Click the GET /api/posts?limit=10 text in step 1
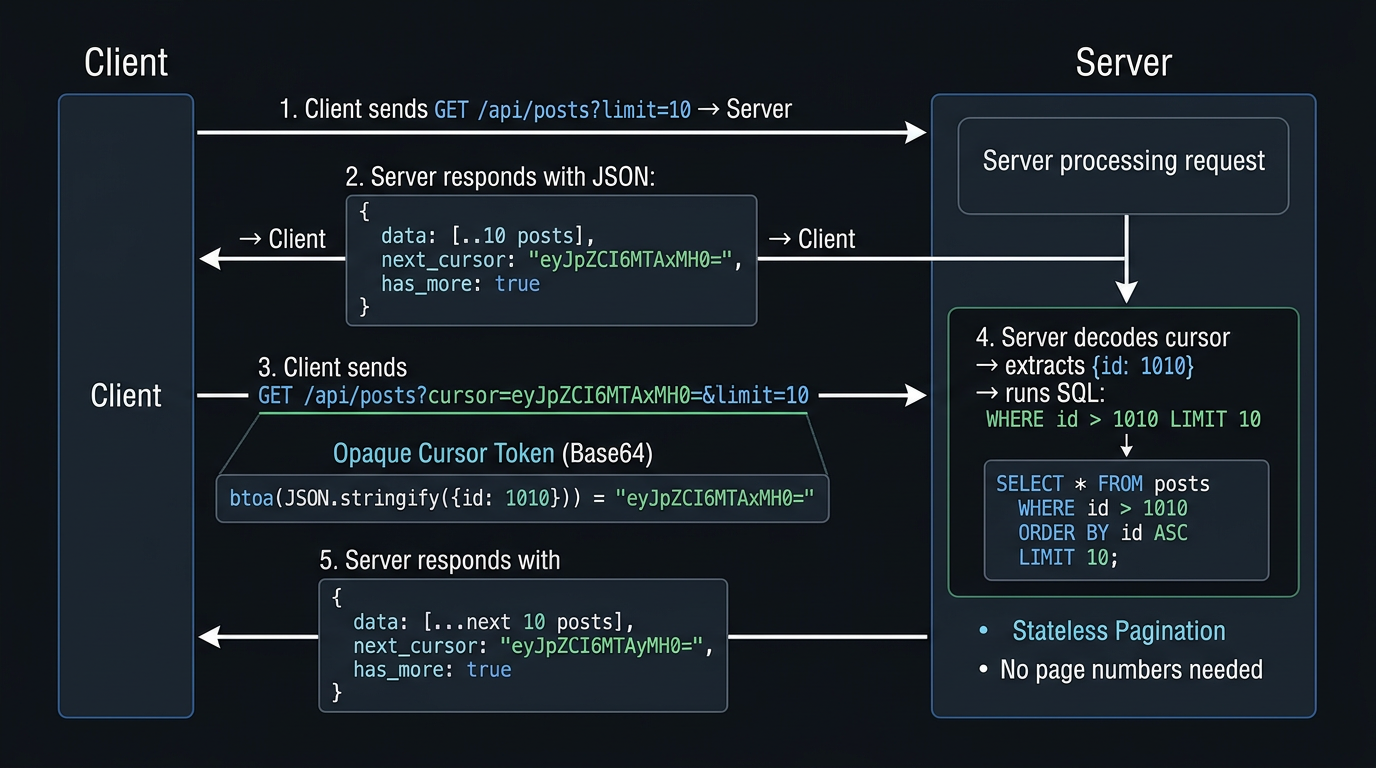 [562, 110]
